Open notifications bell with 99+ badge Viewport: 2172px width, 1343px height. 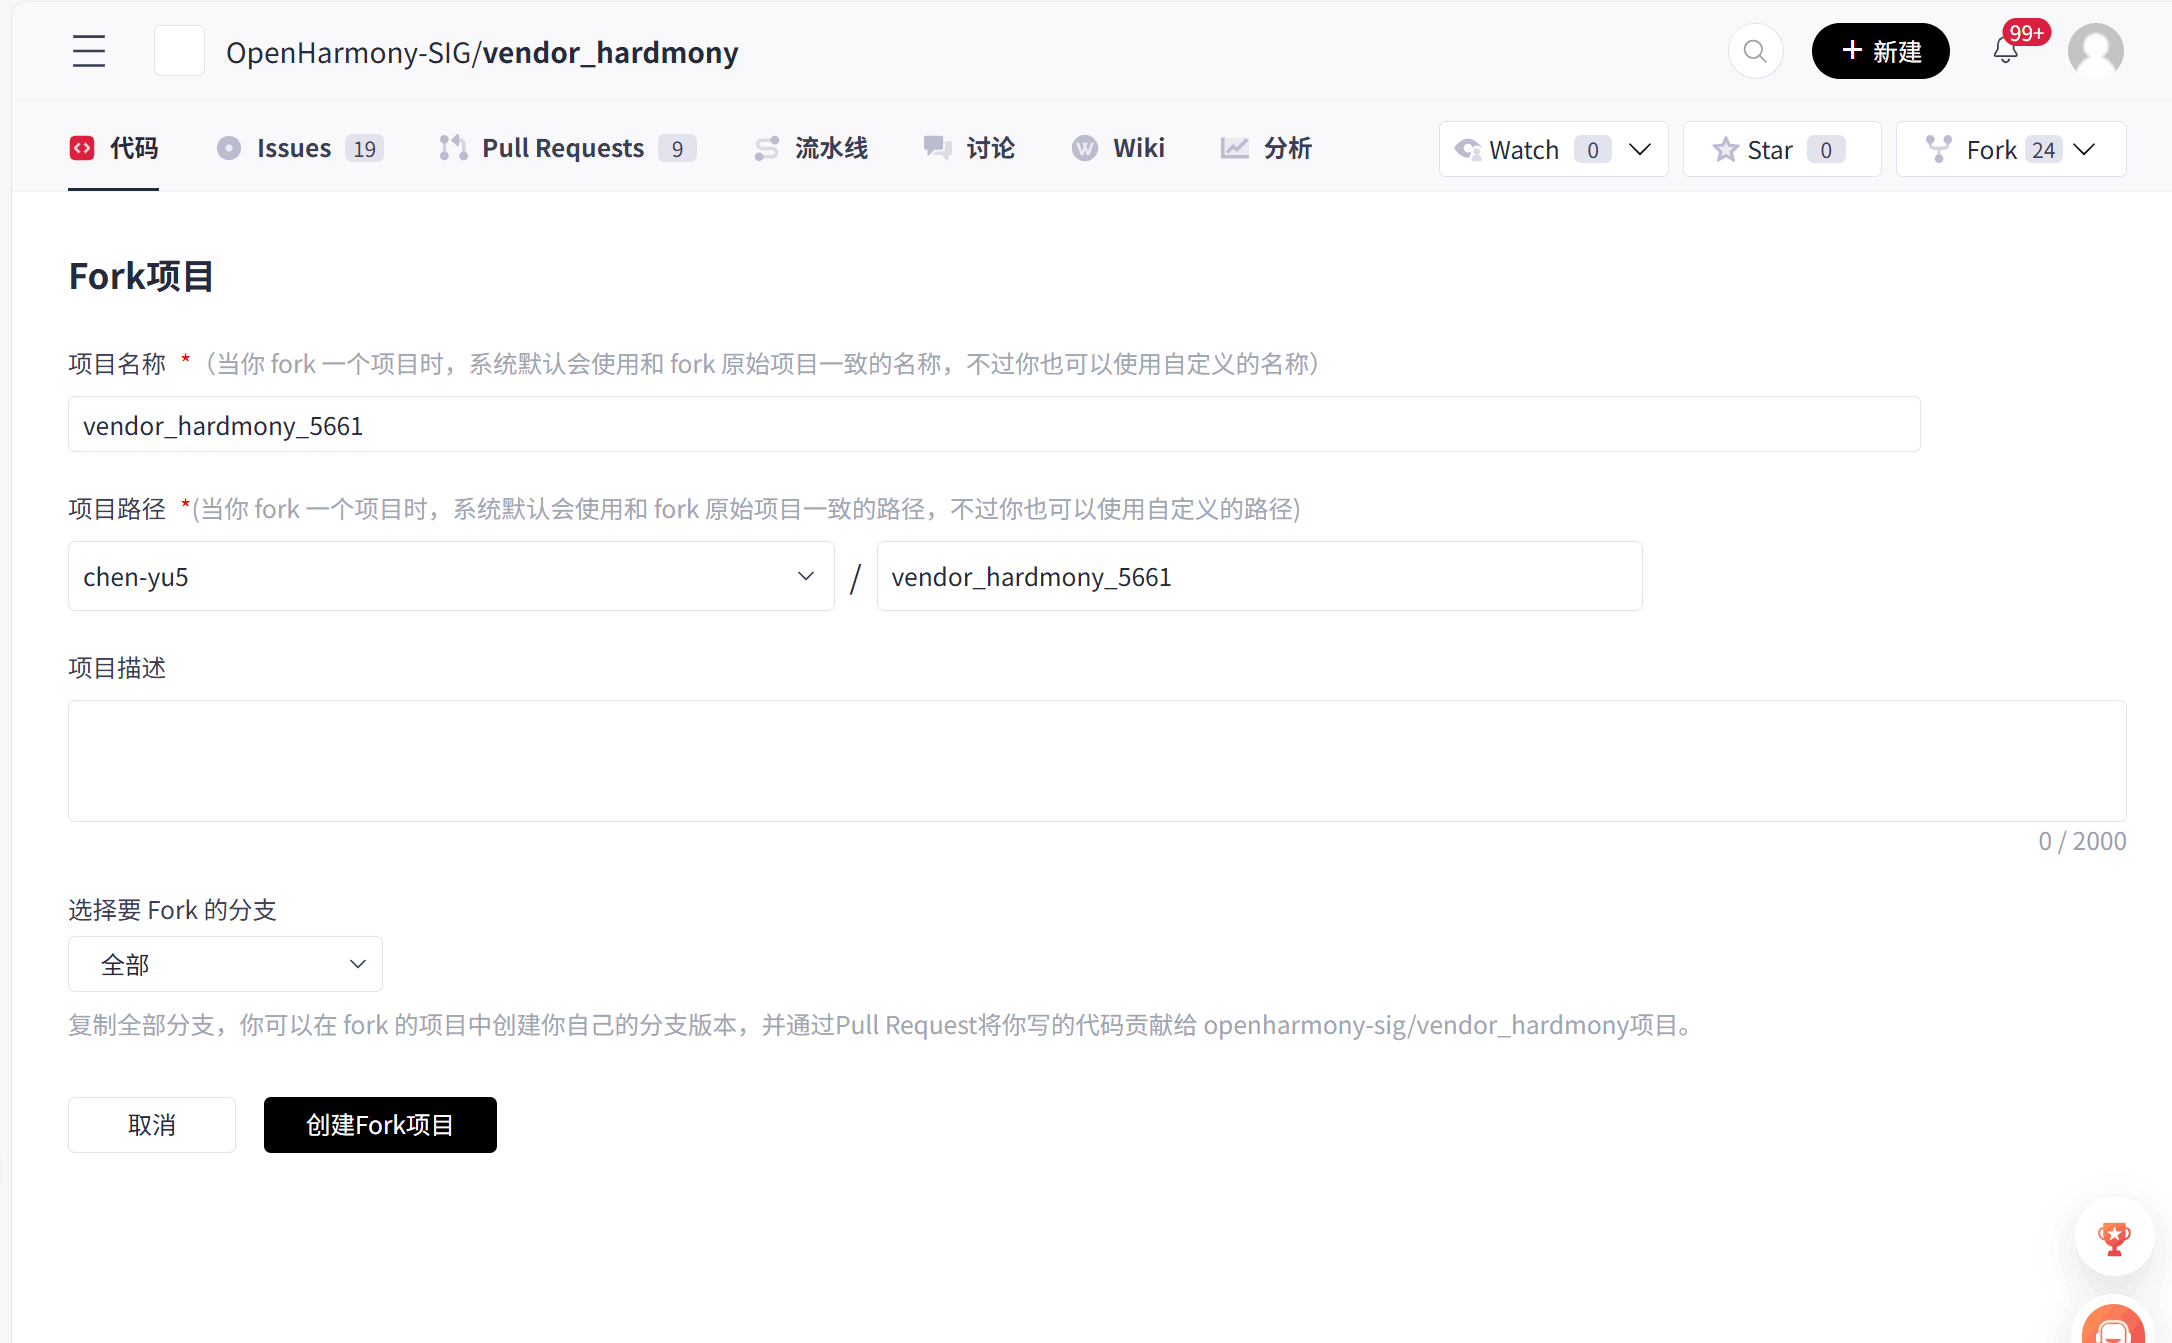tap(2005, 51)
